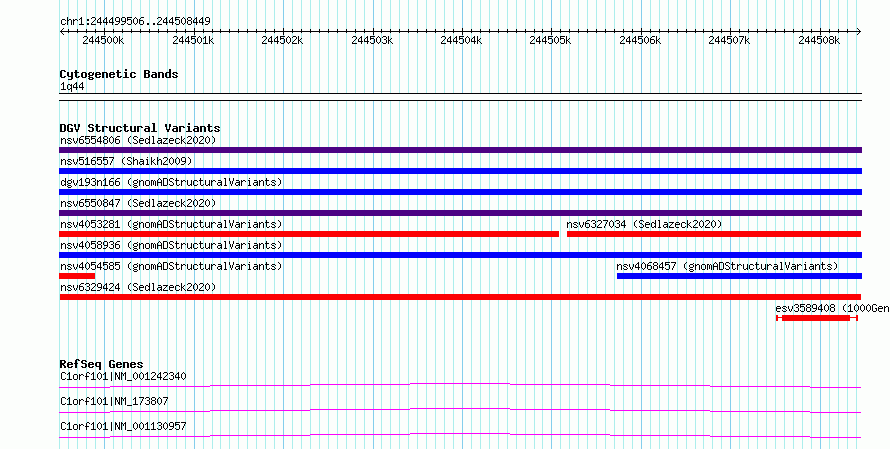Select the purple bar under nsv6550847
This screenshot has width=890, height=449.
click(x=460, y=213)
